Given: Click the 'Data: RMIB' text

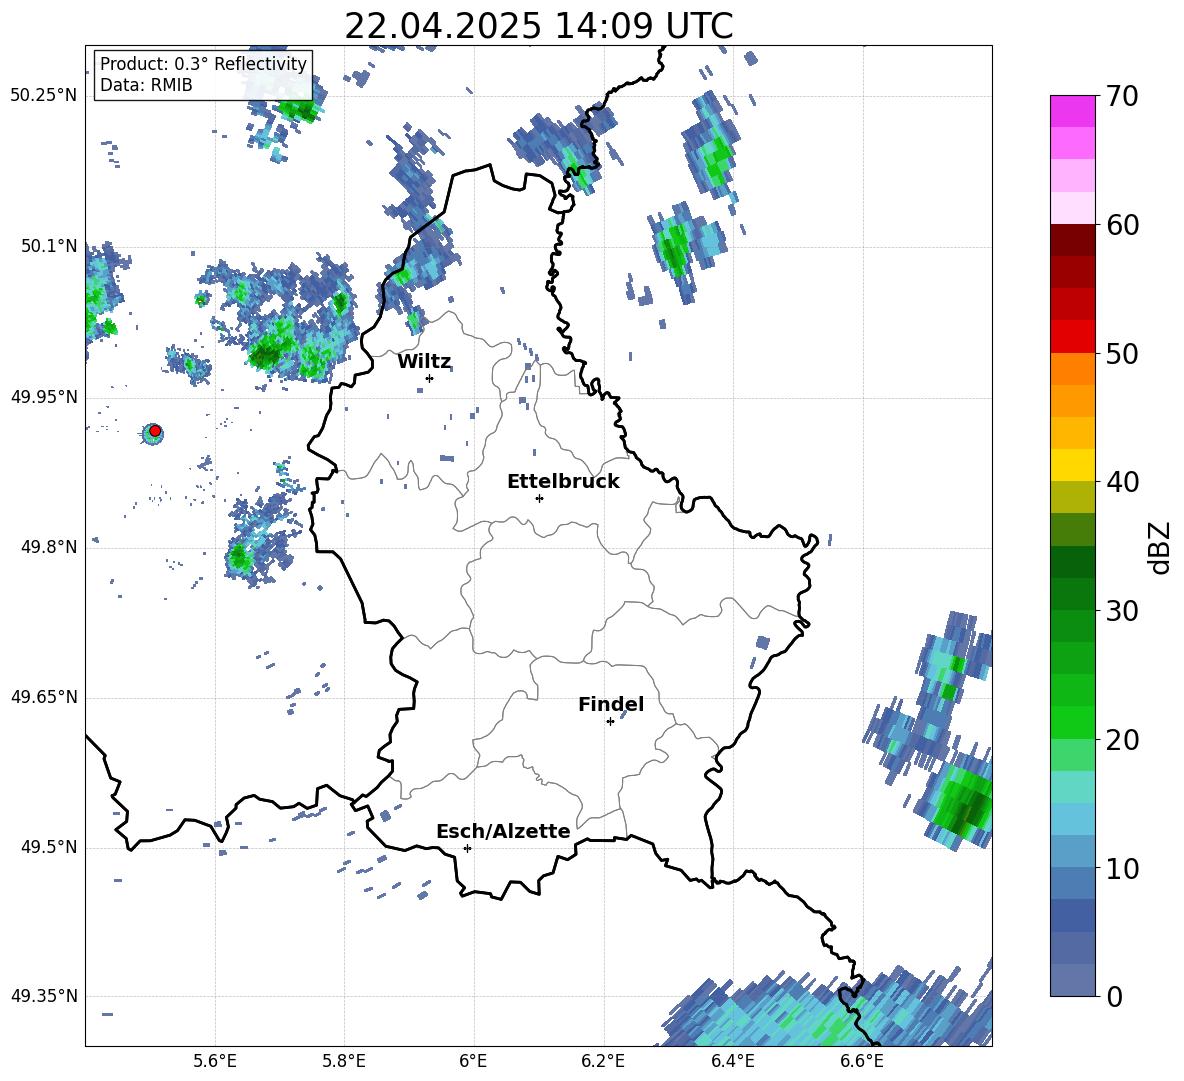Looking at the screenshot, I should pyautogui.click(x=146, y=85).
